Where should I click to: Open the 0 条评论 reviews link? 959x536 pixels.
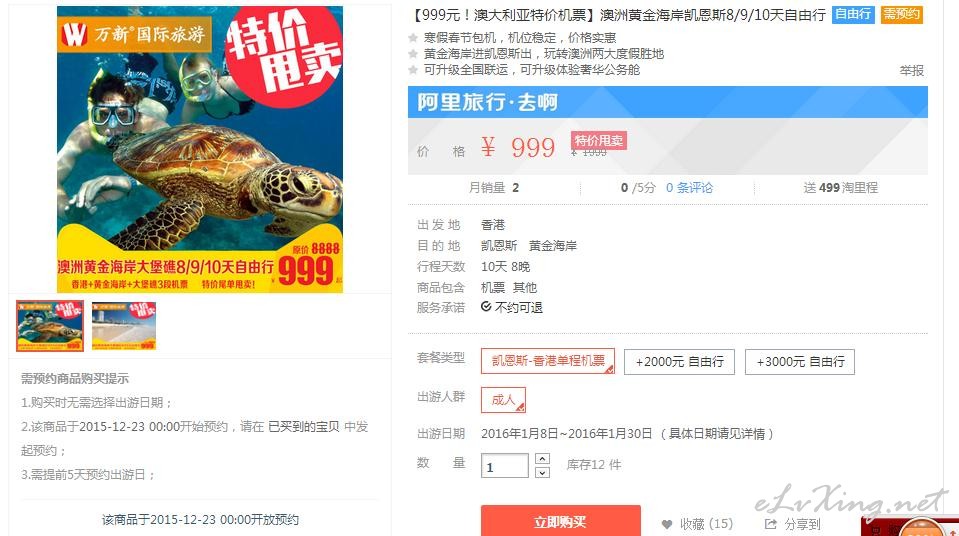[x=689, y=188]
